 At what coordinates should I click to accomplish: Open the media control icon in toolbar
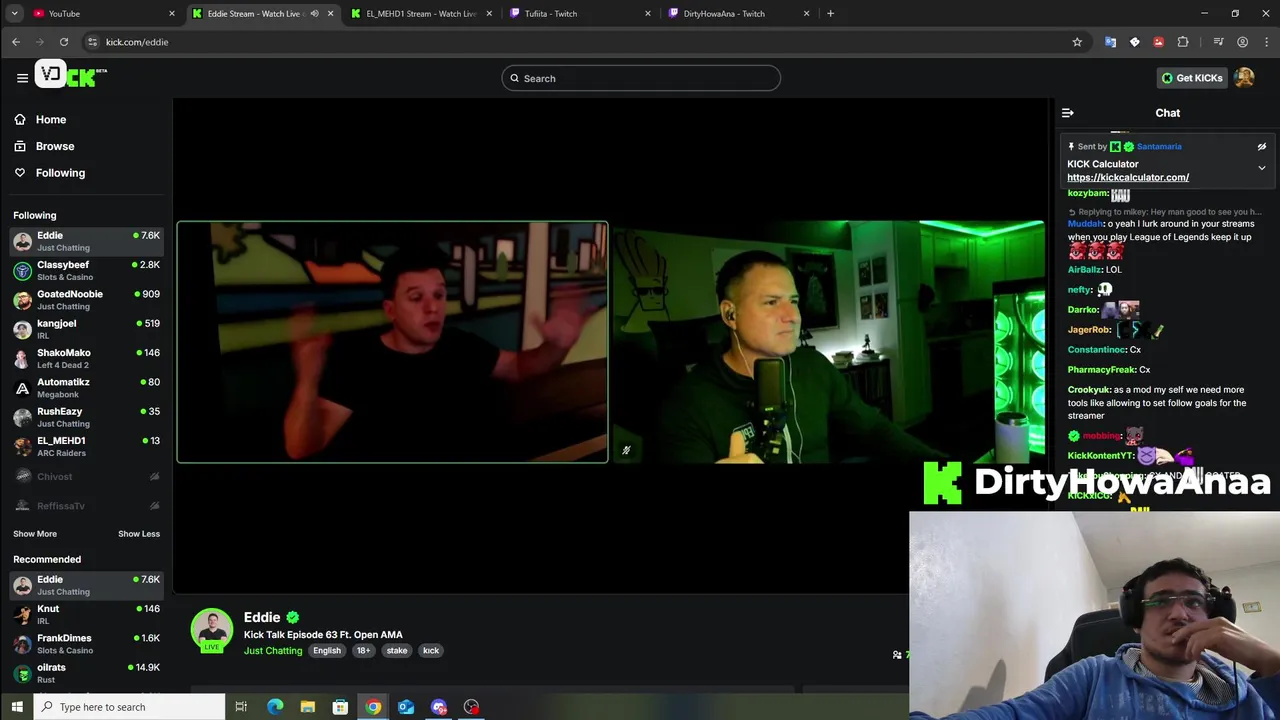[1218, 42]
